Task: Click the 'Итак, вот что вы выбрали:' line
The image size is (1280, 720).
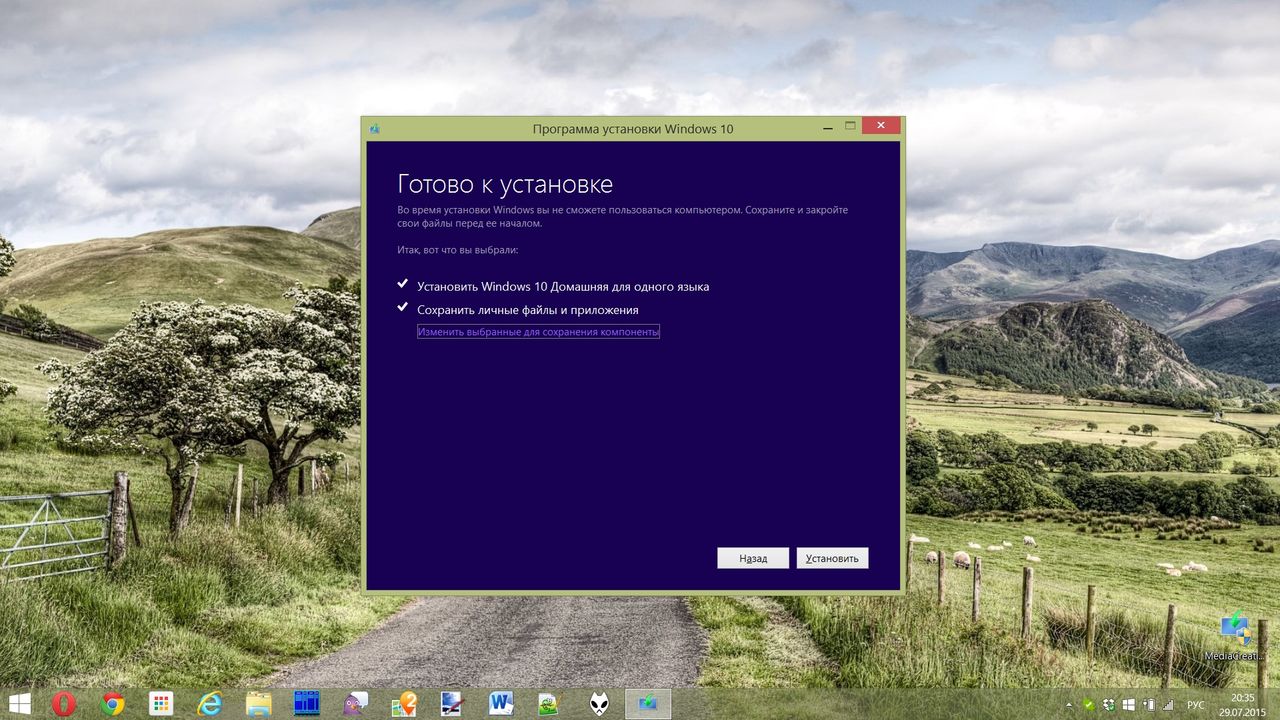Action: point(457,249)
